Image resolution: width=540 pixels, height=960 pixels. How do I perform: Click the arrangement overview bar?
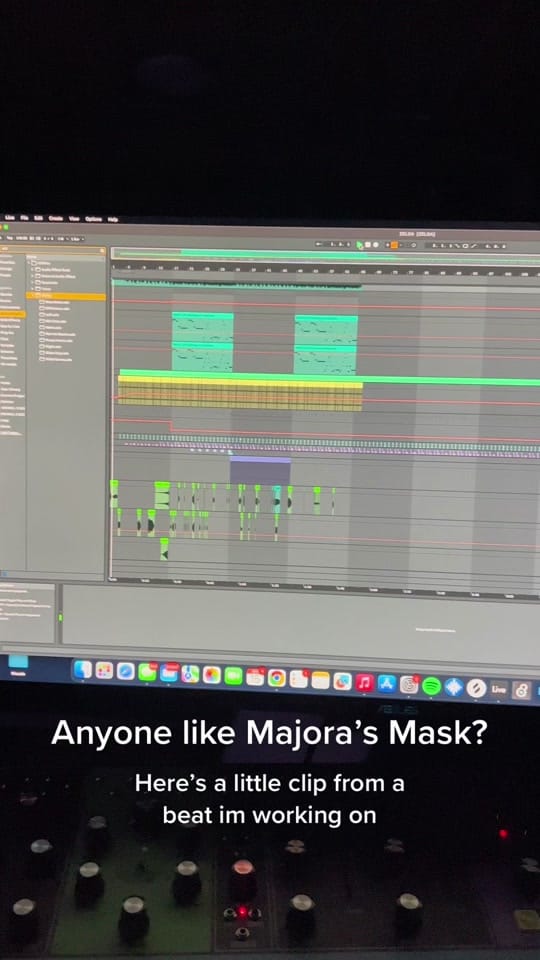pos(325,254)
